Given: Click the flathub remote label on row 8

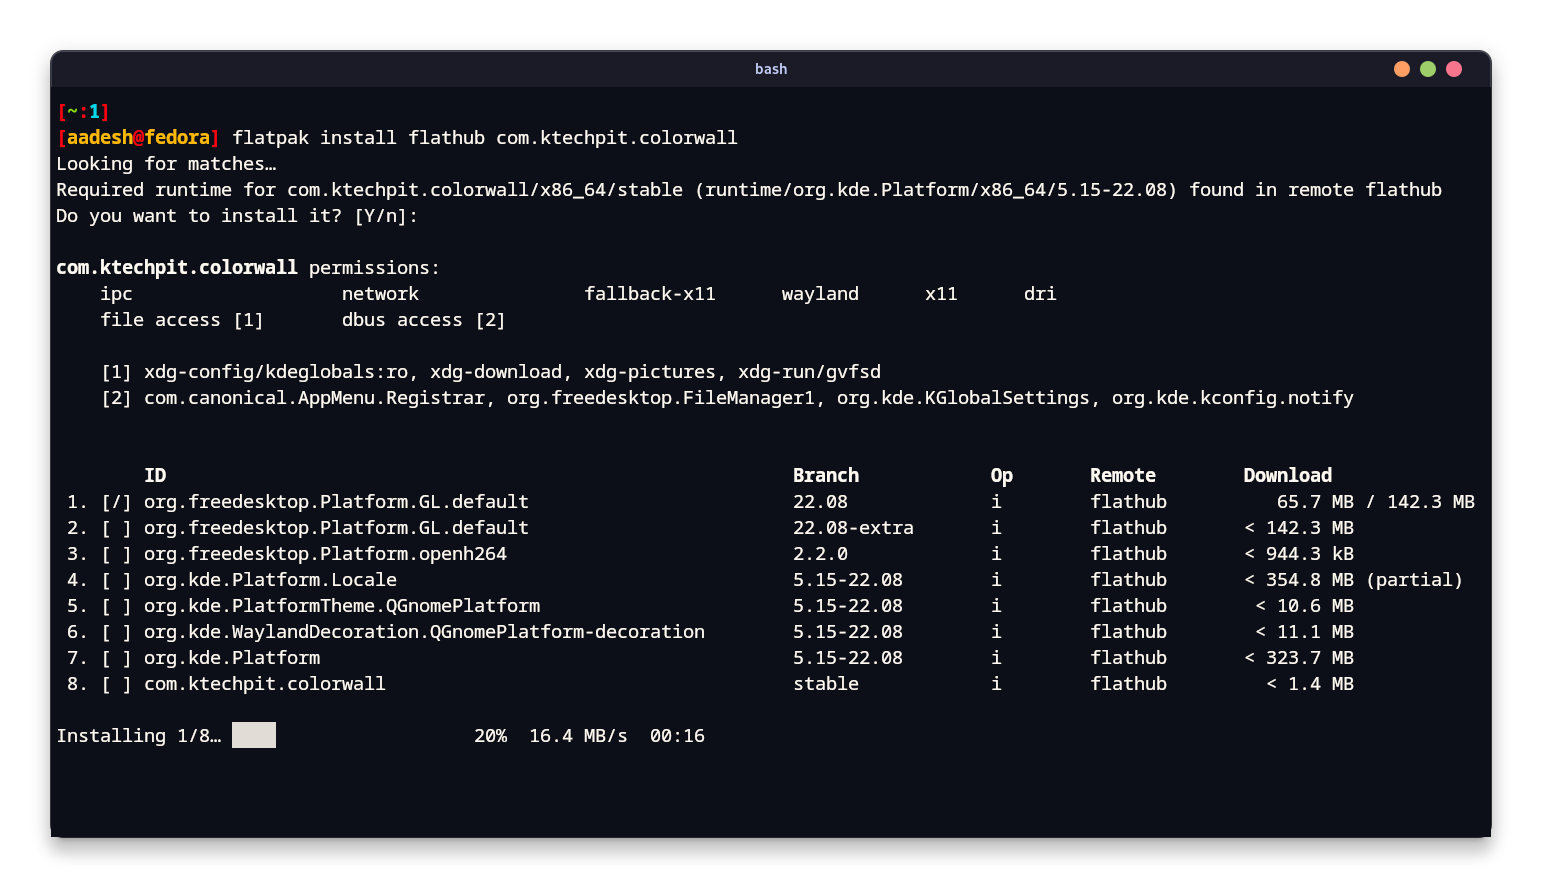Looking at the screenshot, I should coord(1128,683).
